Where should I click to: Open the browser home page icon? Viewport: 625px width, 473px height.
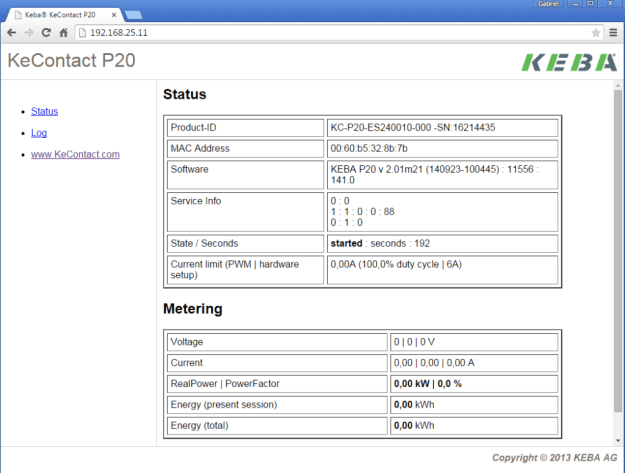click(x=63, y=33)
